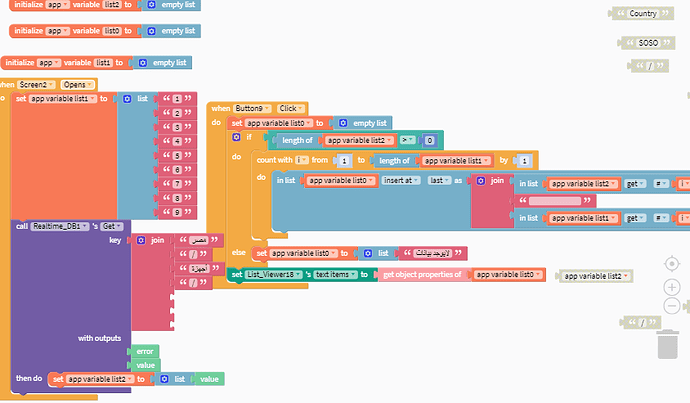Image resolution: width=690 pixels, height=403 pixels.
Task: Edit the number 0 in comparison block
Action: tap(430, 141)
